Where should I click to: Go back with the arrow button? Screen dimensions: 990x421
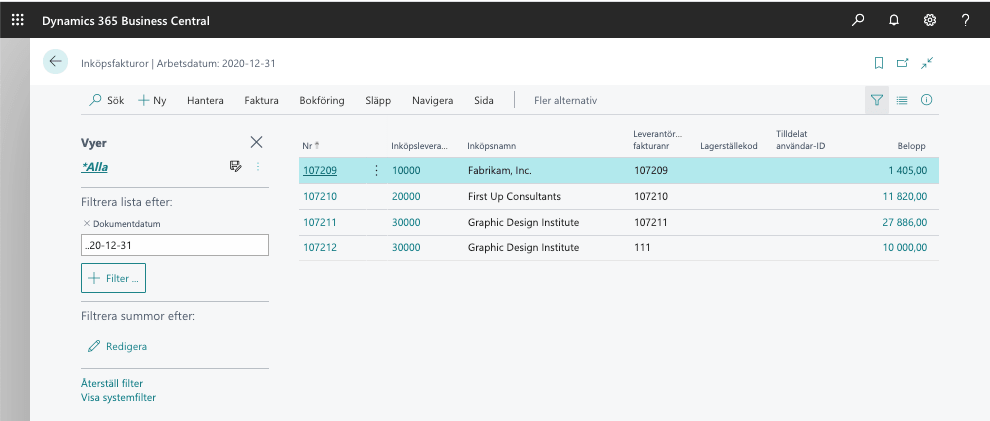coord(56,61)
